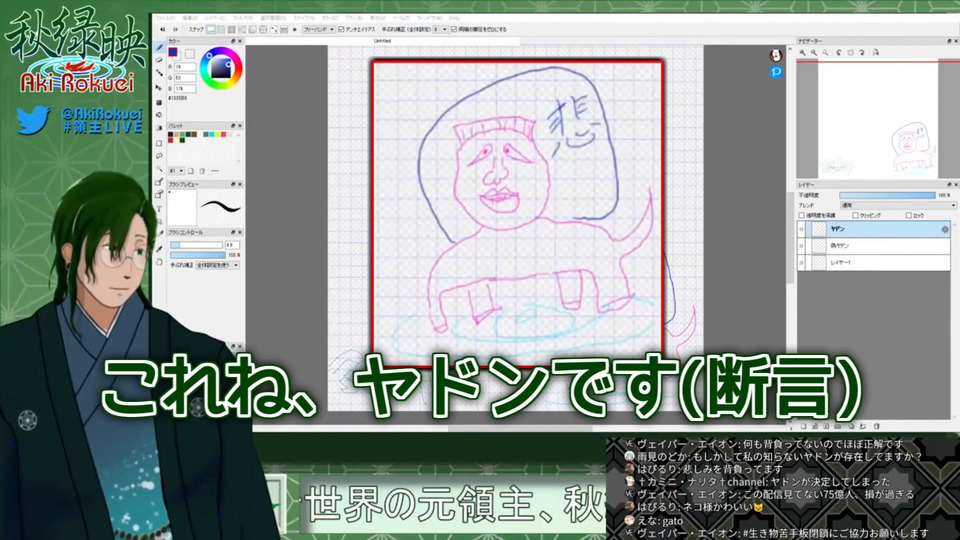Image resolution: width=960 pixels, height=540 pixels.
Task: Toggle visibility of レイヤー1 layer
Action: click(x=801, y=263)
